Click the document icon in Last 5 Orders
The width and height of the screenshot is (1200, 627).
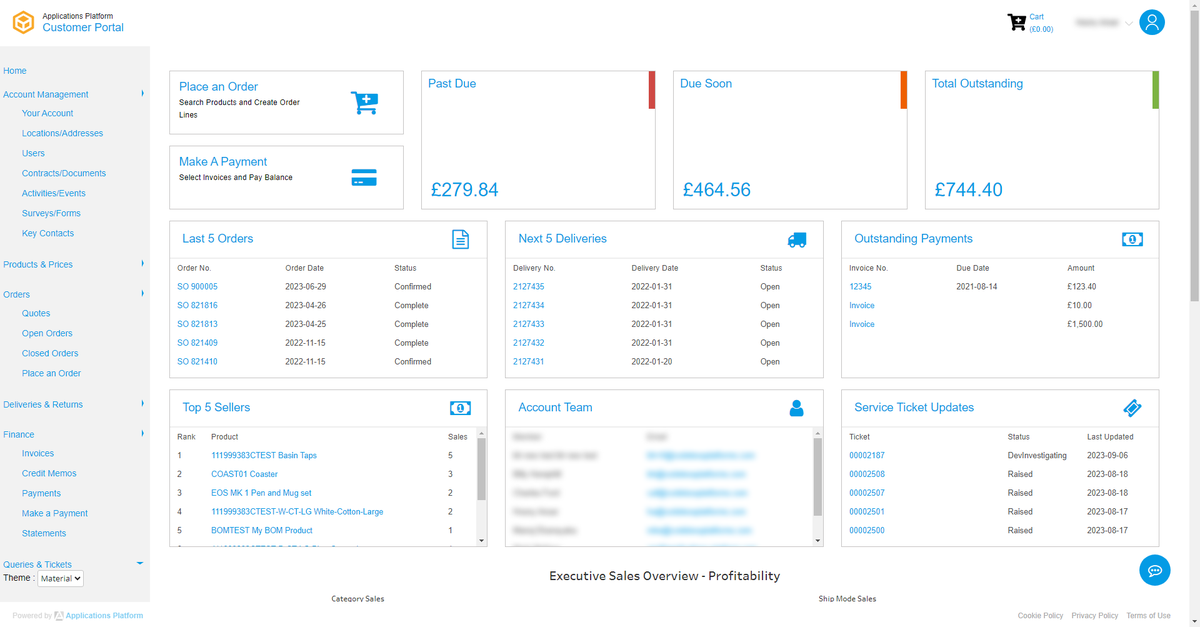[x=460, y=239]
